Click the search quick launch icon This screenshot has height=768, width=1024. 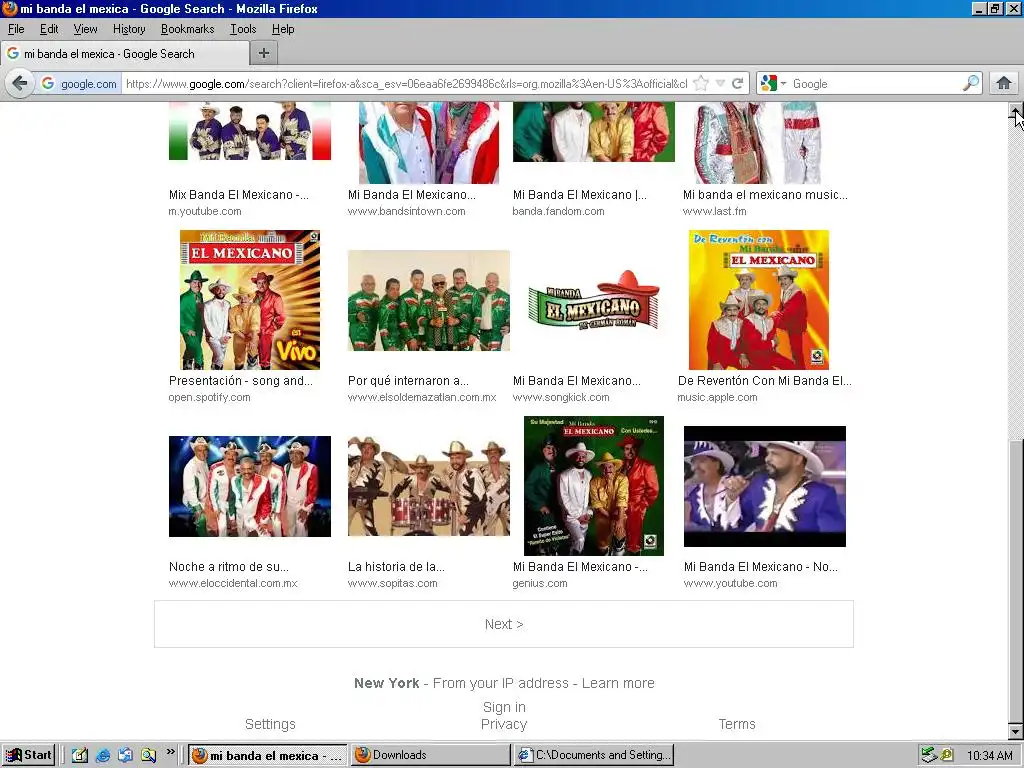(x=148, y=755)
